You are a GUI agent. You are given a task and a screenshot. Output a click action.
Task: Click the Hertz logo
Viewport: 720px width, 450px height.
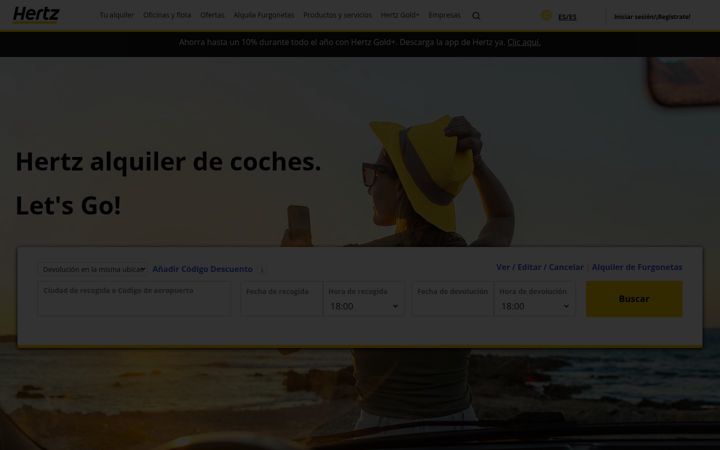(x=36, y=15)
